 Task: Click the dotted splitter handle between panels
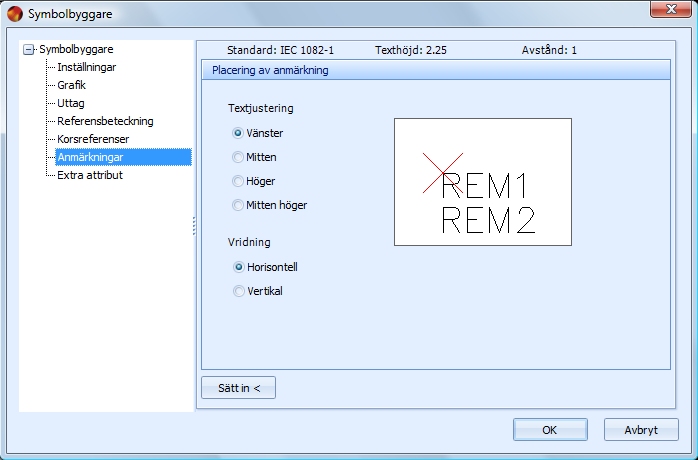194,226
